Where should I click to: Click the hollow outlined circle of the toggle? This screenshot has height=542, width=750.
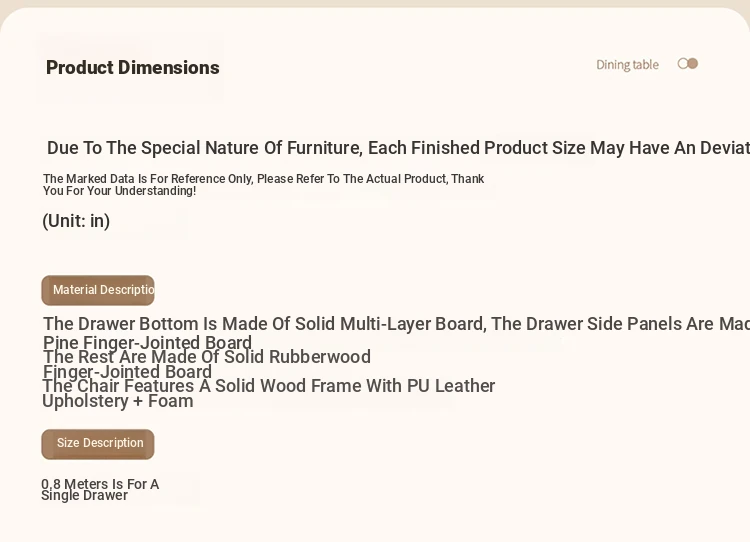[683, 64]
